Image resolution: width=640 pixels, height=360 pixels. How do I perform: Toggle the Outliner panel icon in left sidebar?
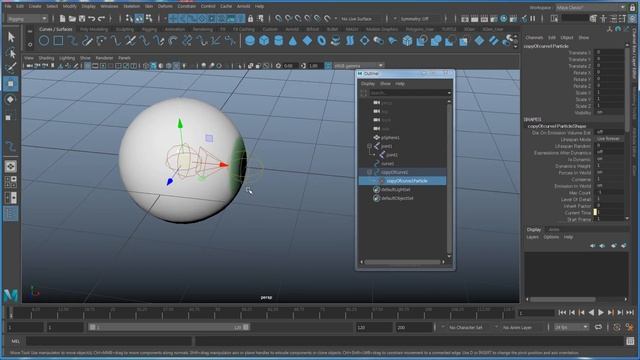coord(11,213)
